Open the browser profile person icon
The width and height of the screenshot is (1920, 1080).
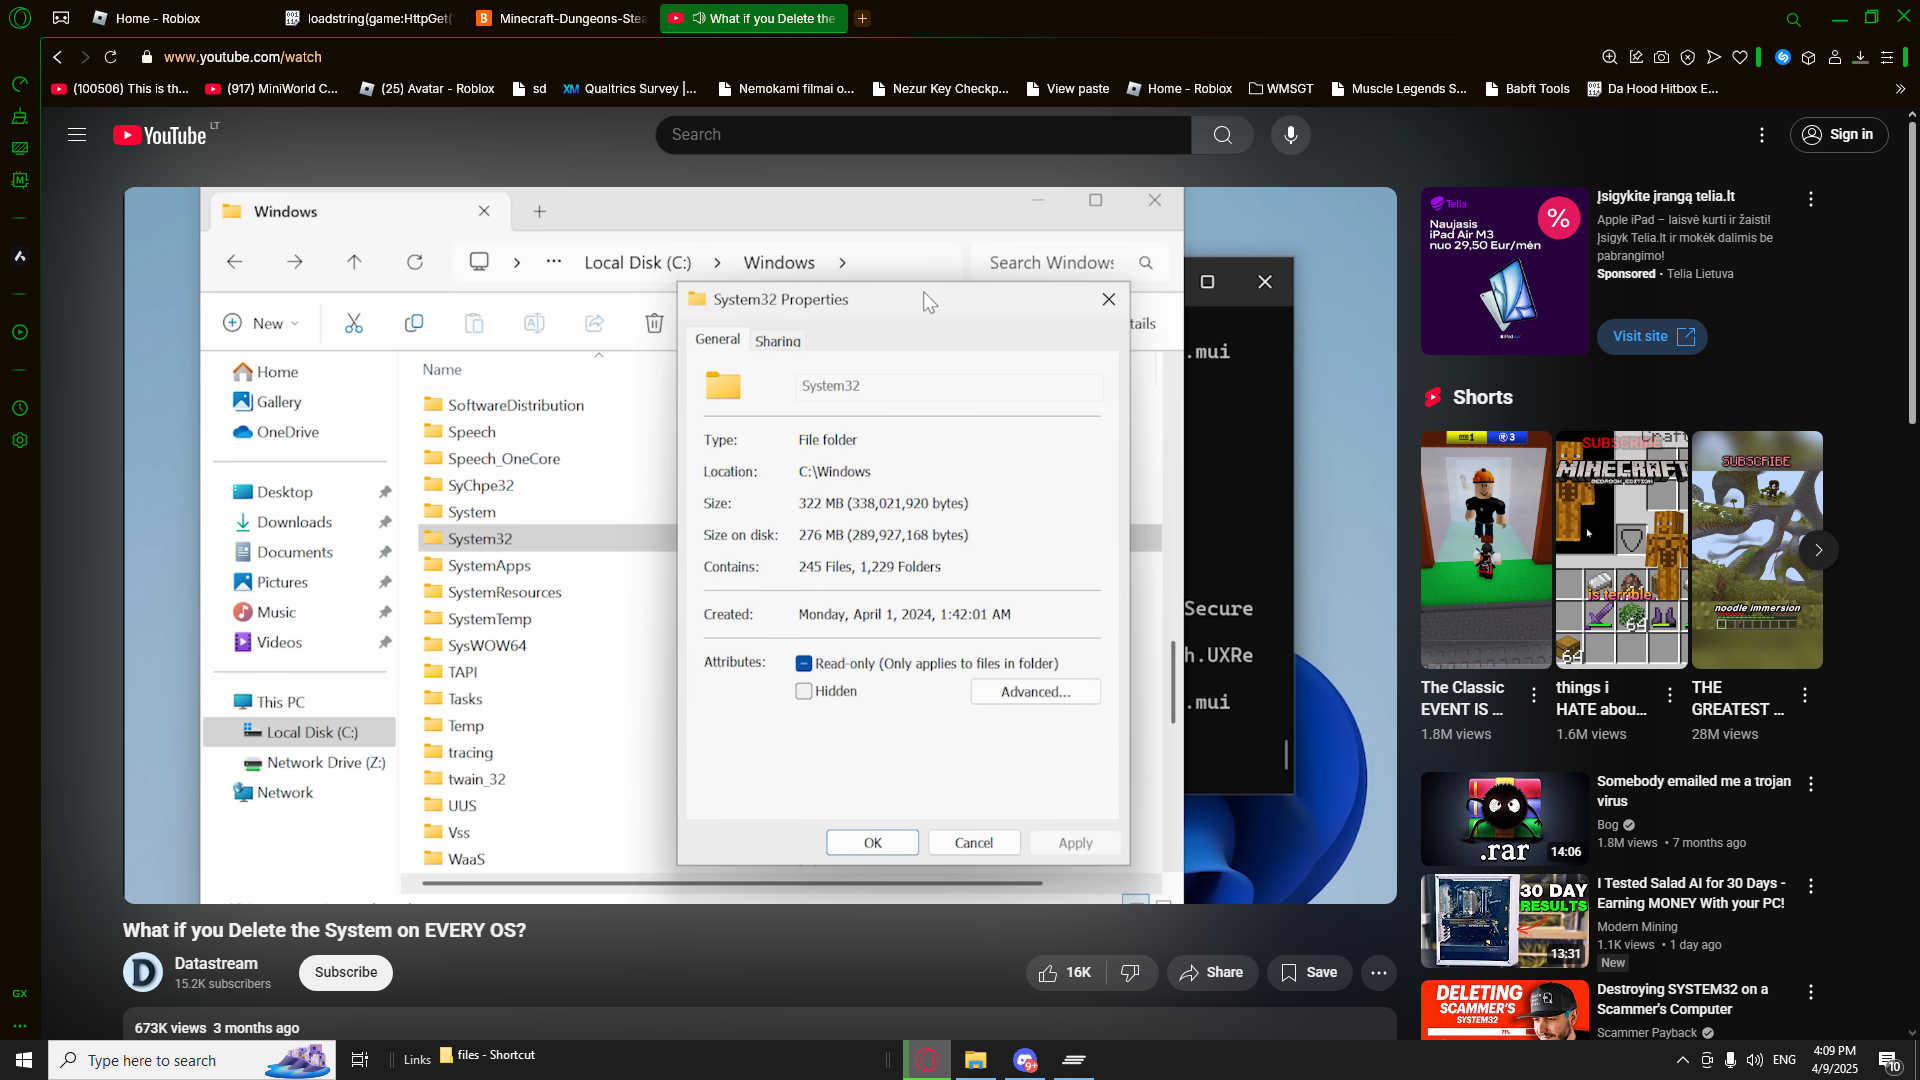[1835, 57]
